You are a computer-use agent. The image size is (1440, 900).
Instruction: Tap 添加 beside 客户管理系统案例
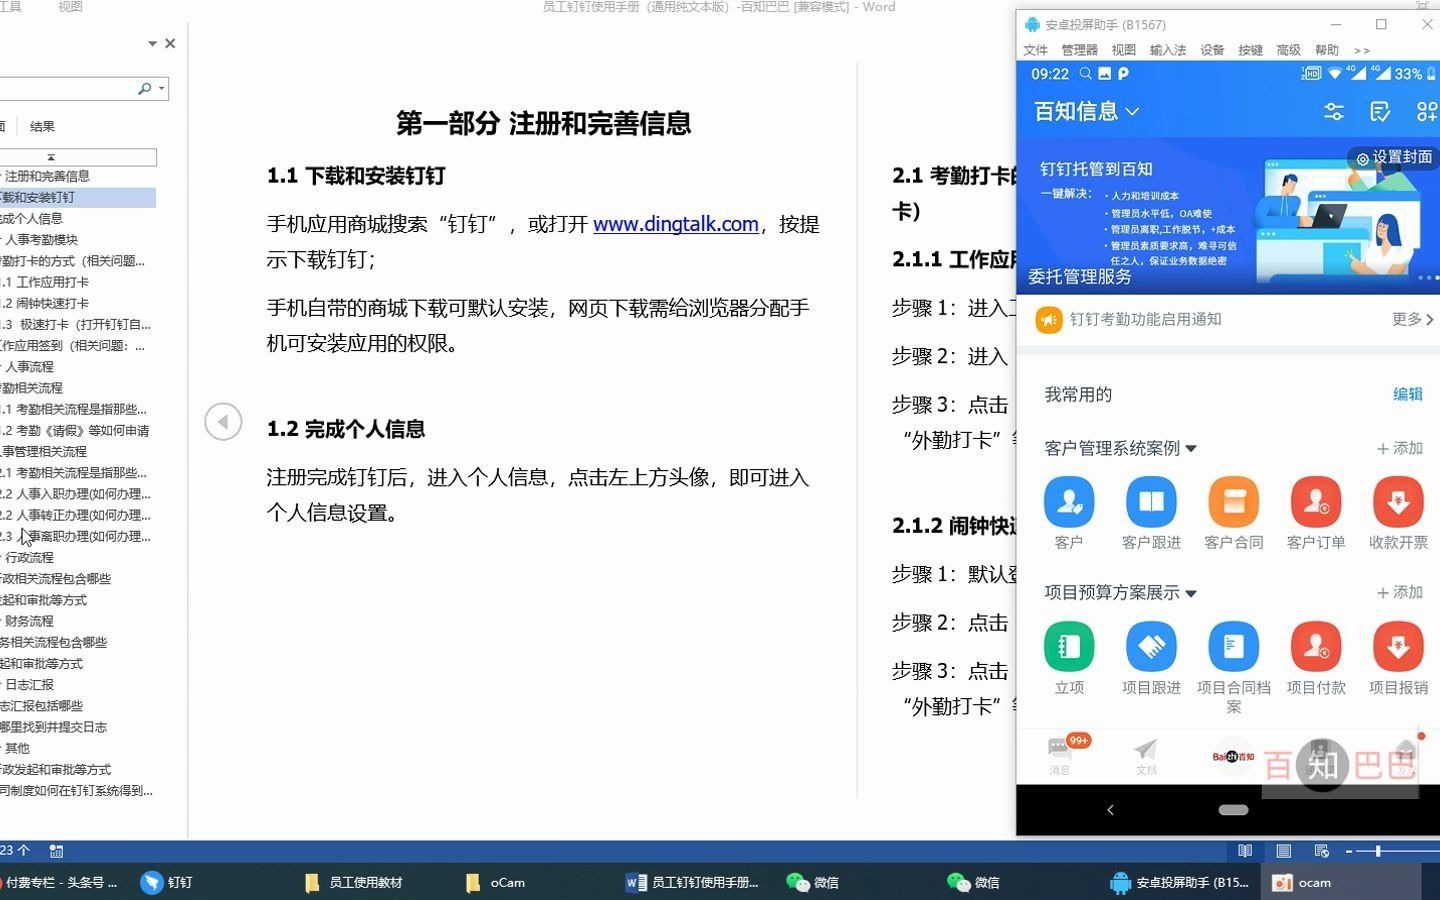click(x=1400, y=449)
